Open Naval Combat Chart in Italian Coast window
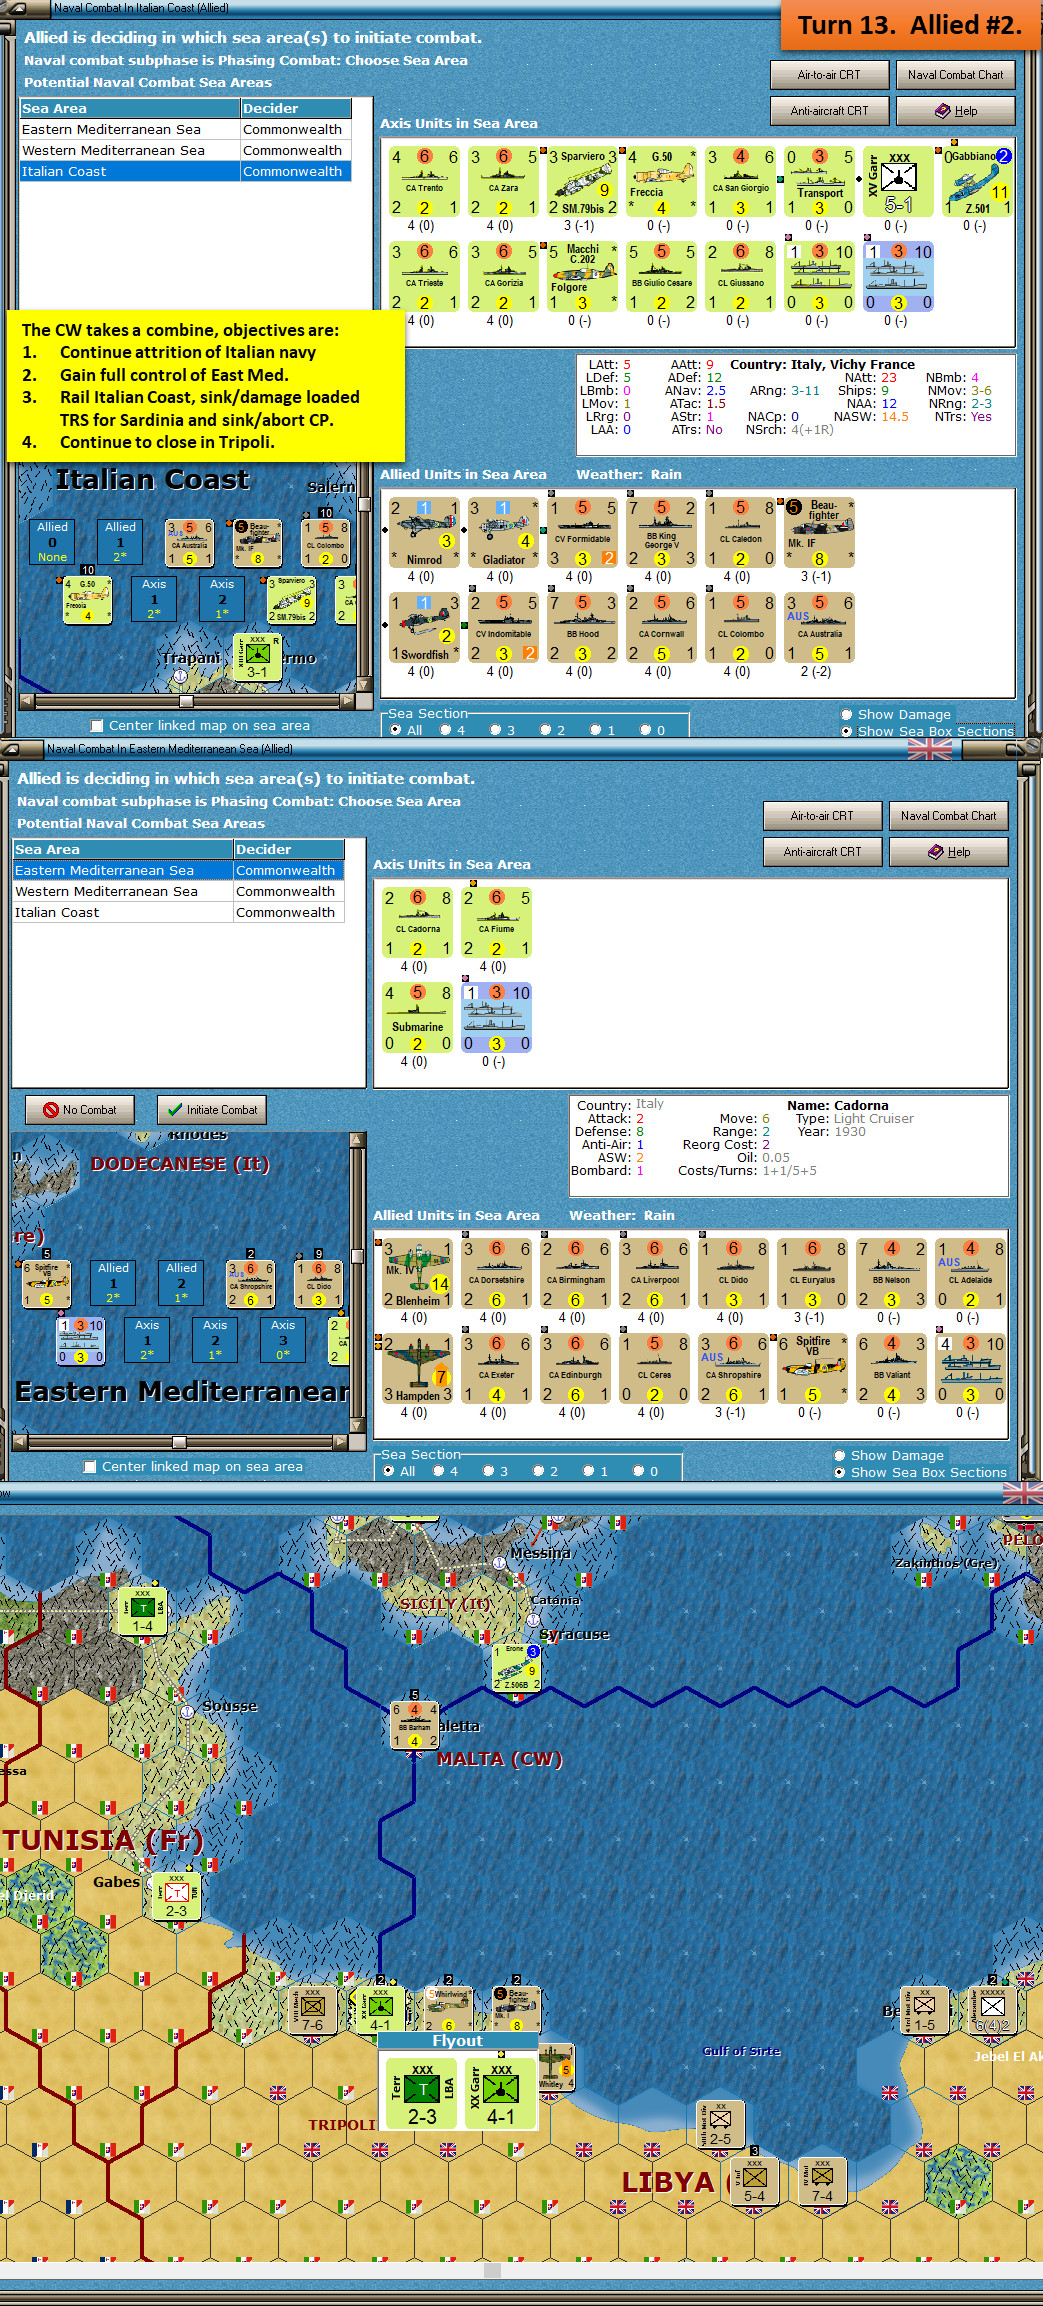This screenshot has height=2306, width=1043. (x=955, y=75)
